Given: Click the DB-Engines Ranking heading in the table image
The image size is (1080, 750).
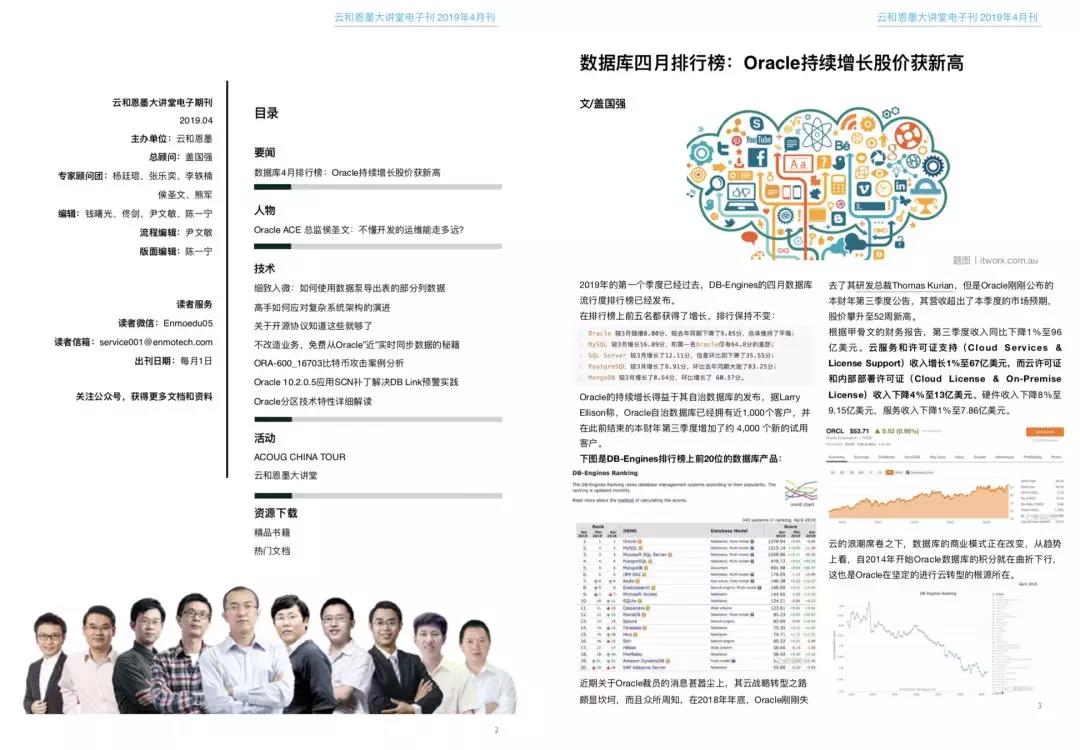Looking at the screenshot, I should (x=605, y=473).
